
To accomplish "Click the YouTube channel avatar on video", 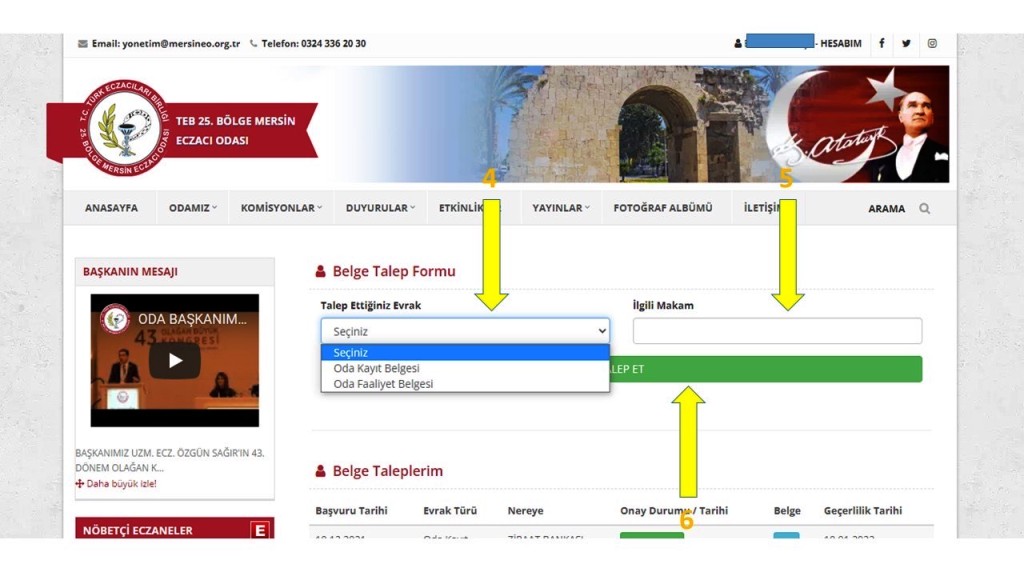I will pyautogui.click(x=115, y=319).
